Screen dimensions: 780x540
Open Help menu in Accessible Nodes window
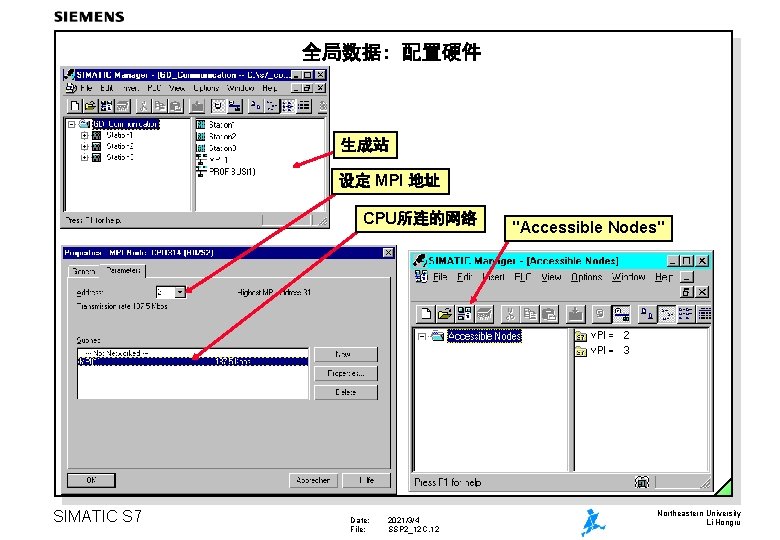click(664, 277)
